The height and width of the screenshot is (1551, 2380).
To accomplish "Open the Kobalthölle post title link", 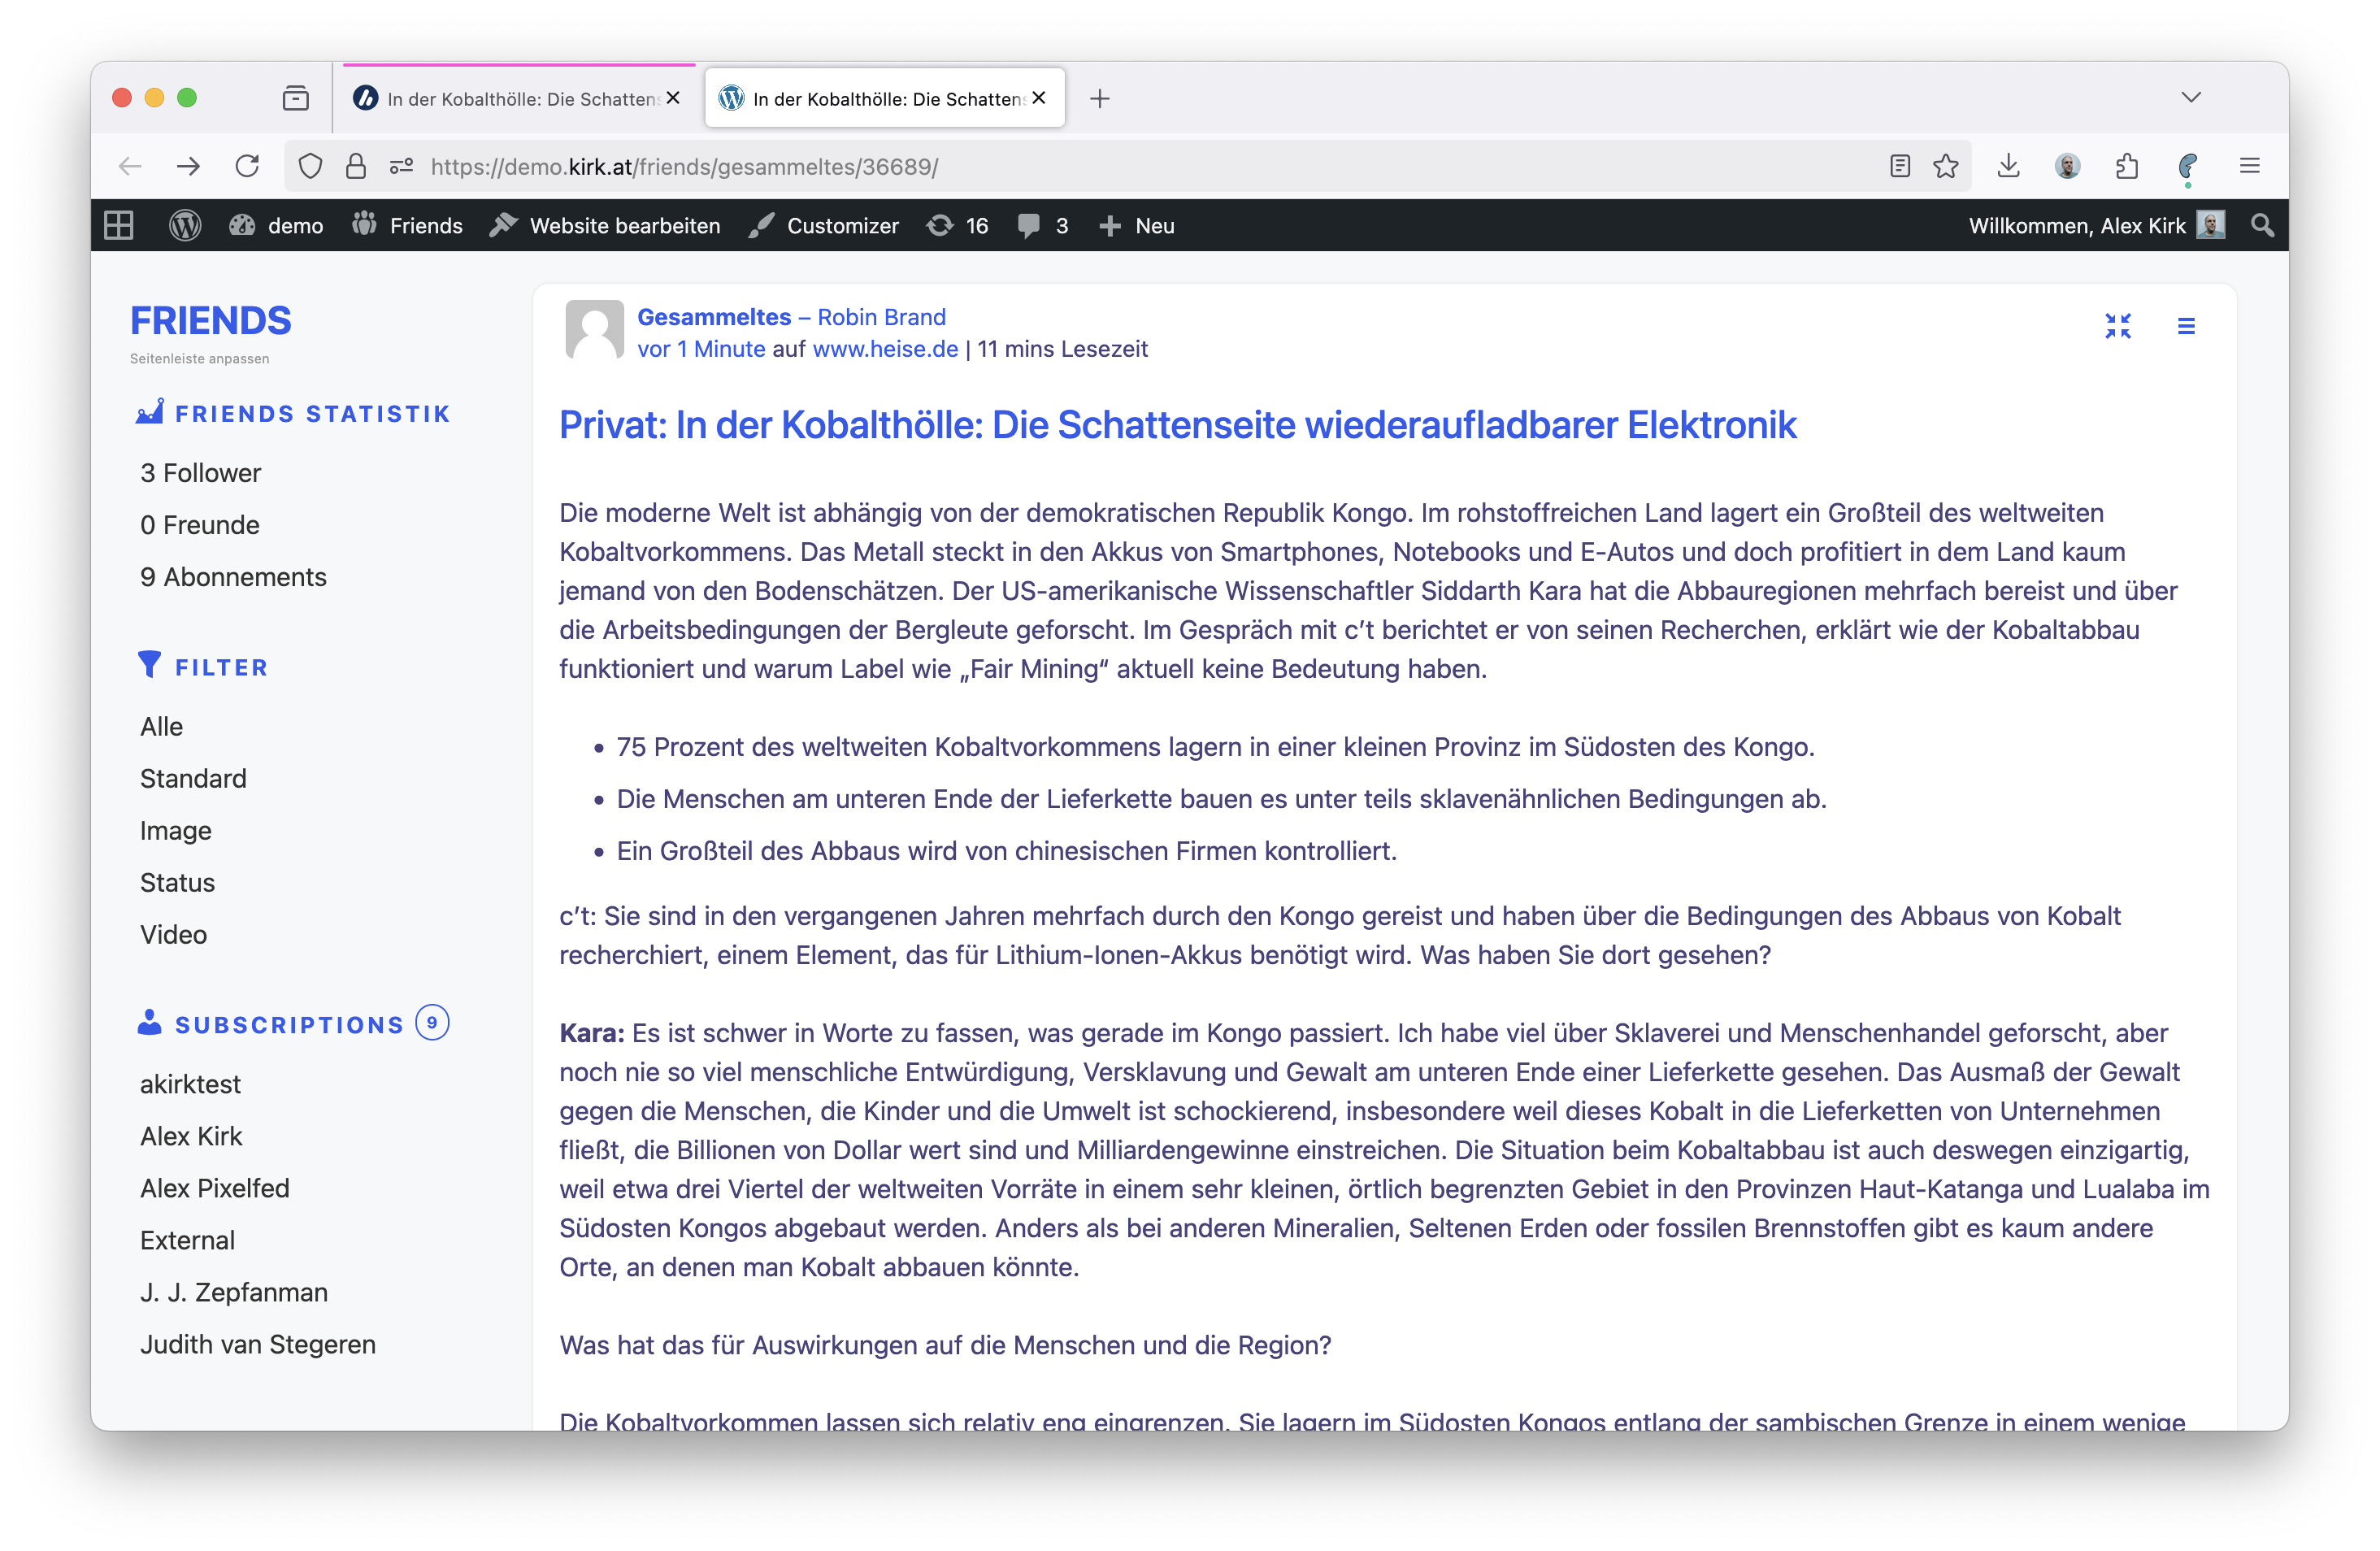I will 1177,425.
